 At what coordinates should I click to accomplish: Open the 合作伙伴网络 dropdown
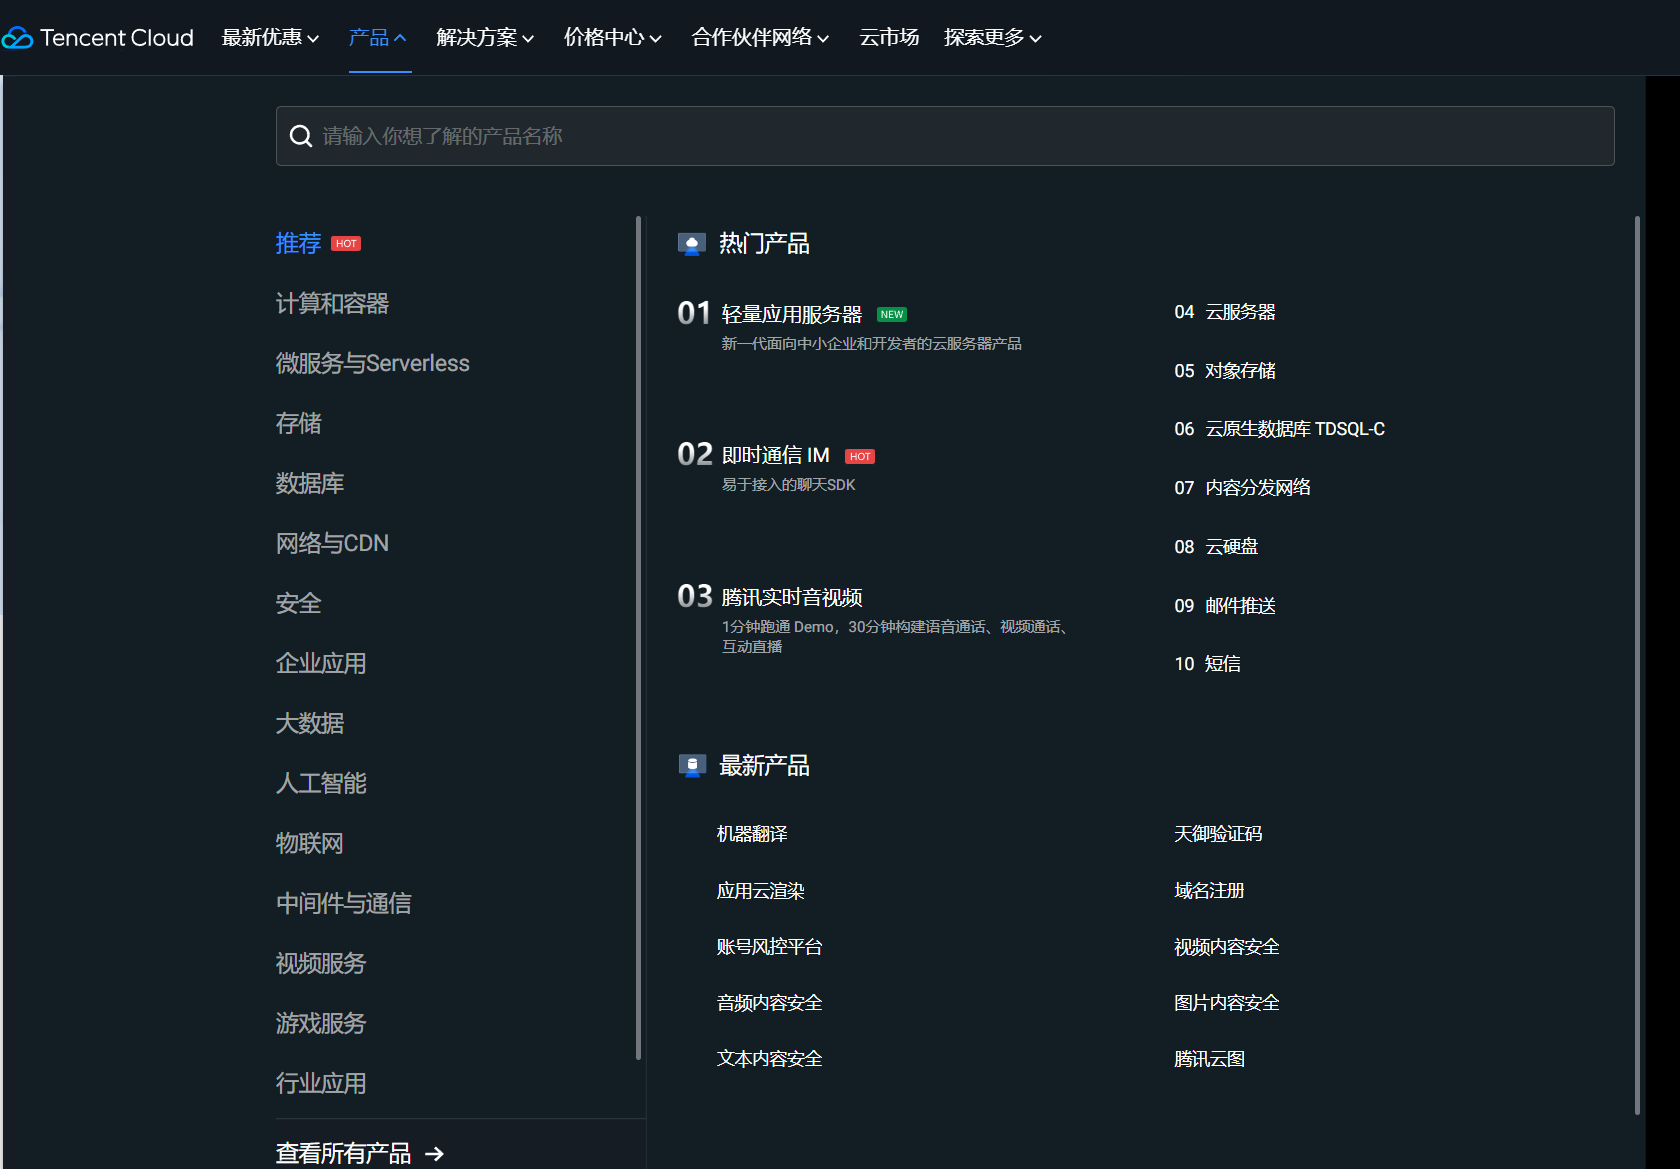pyautogui.click(x=760, y=38)
